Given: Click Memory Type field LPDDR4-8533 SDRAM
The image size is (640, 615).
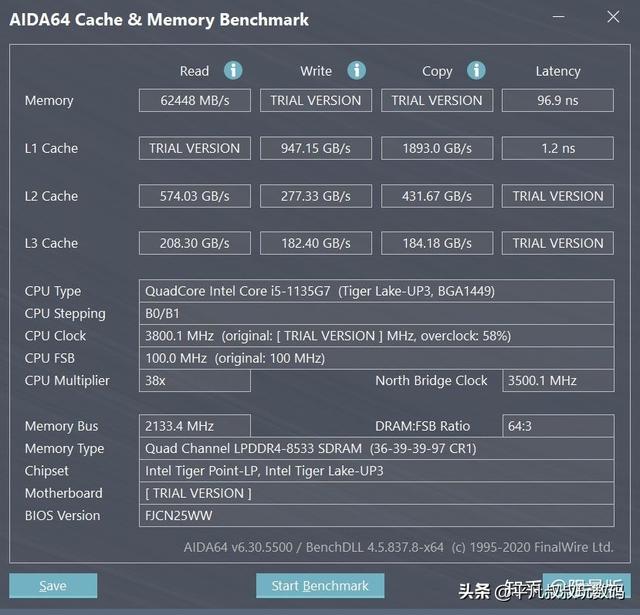Looking at the screenshot, I should coord(377,448).
